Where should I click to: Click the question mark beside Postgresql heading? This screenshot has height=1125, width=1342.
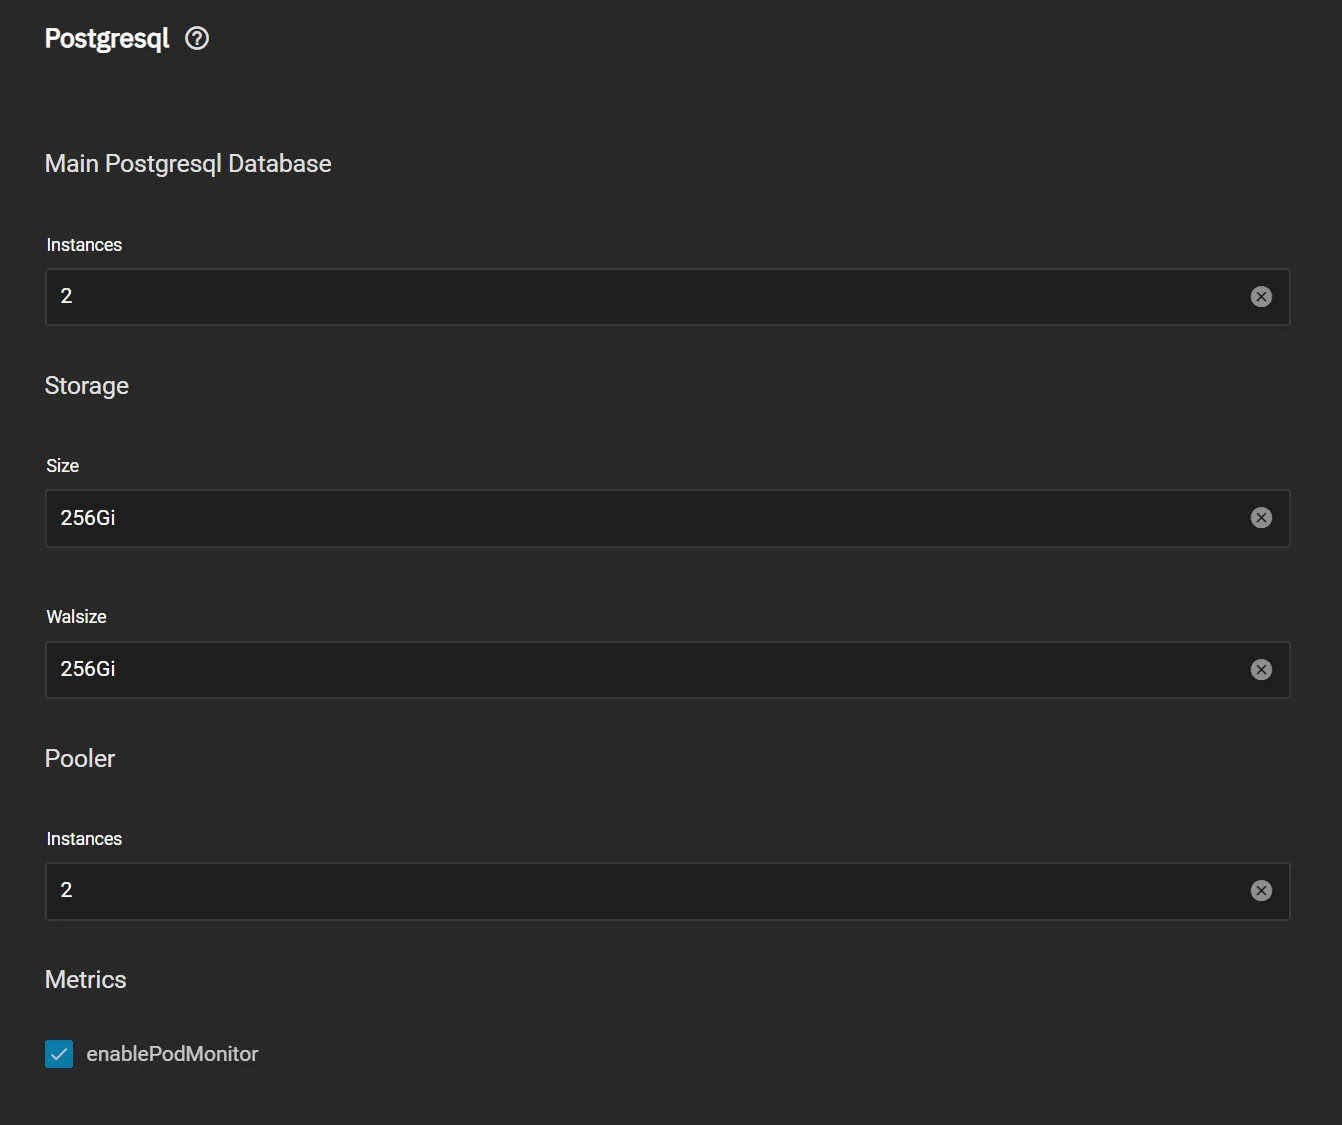coord(196,37)
